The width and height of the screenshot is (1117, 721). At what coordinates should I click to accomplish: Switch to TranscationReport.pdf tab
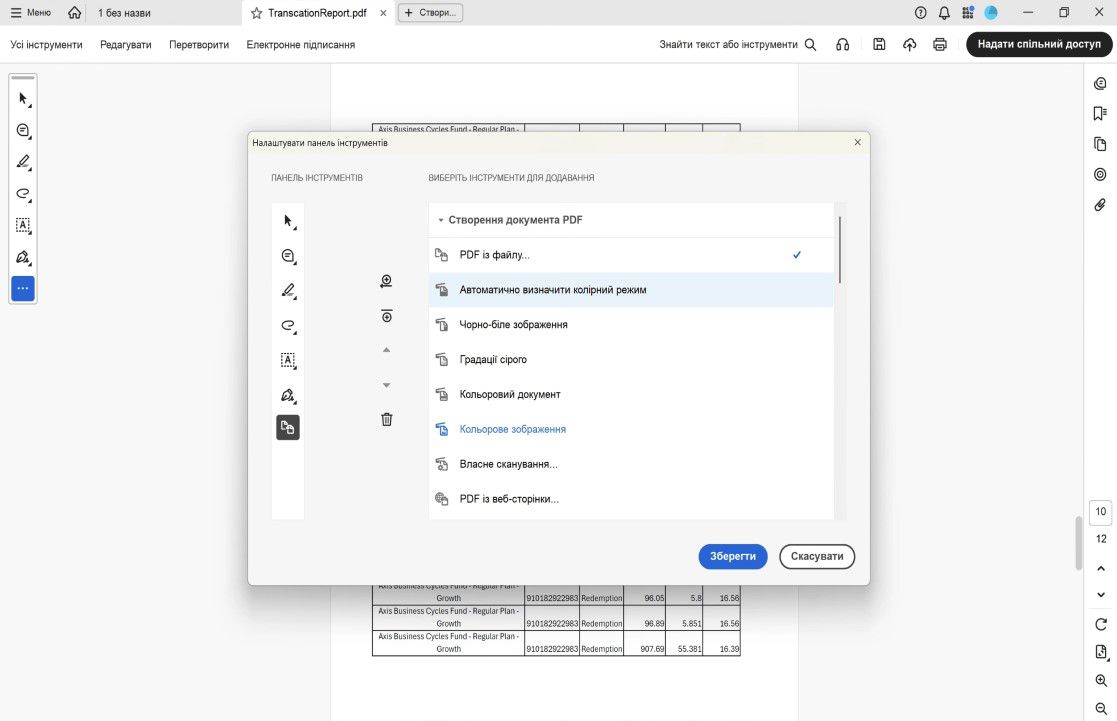[x=317, y=13]
